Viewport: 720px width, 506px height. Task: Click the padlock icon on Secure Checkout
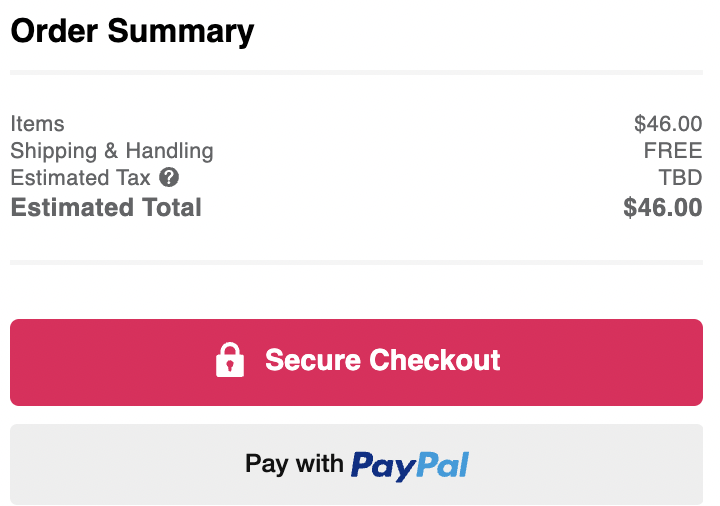point(230,360)
